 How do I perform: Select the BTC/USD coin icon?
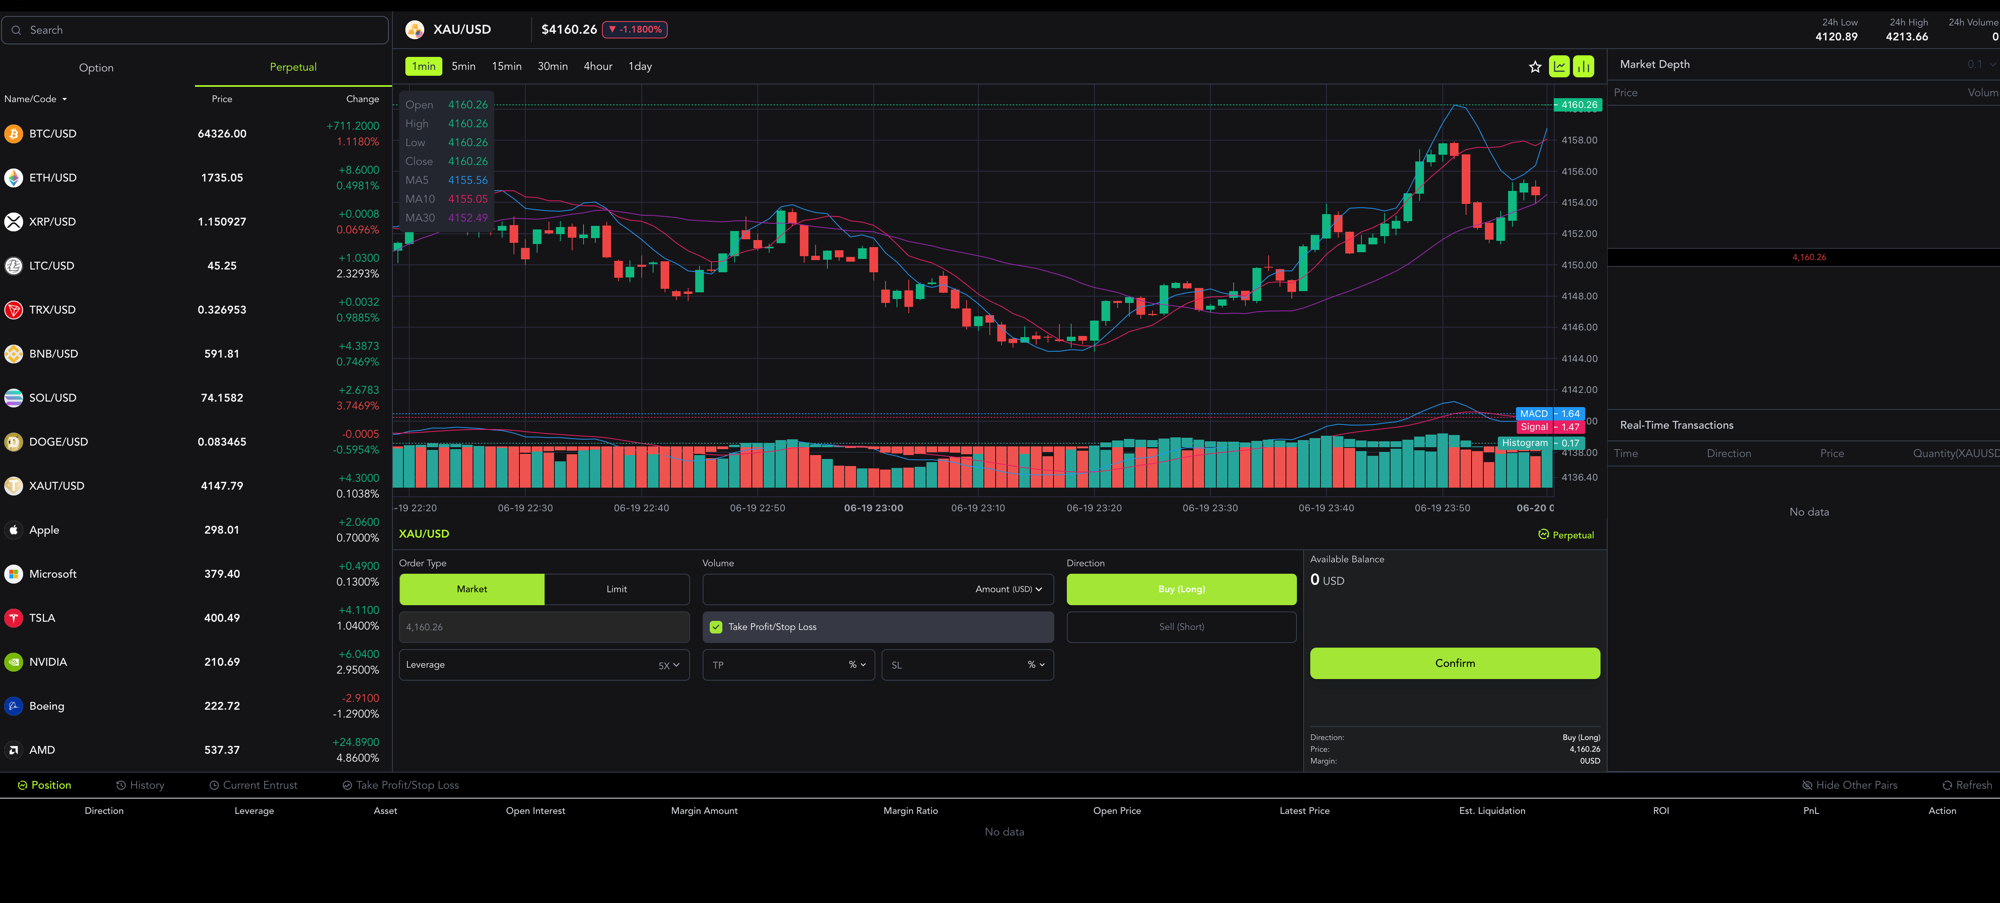14,134
